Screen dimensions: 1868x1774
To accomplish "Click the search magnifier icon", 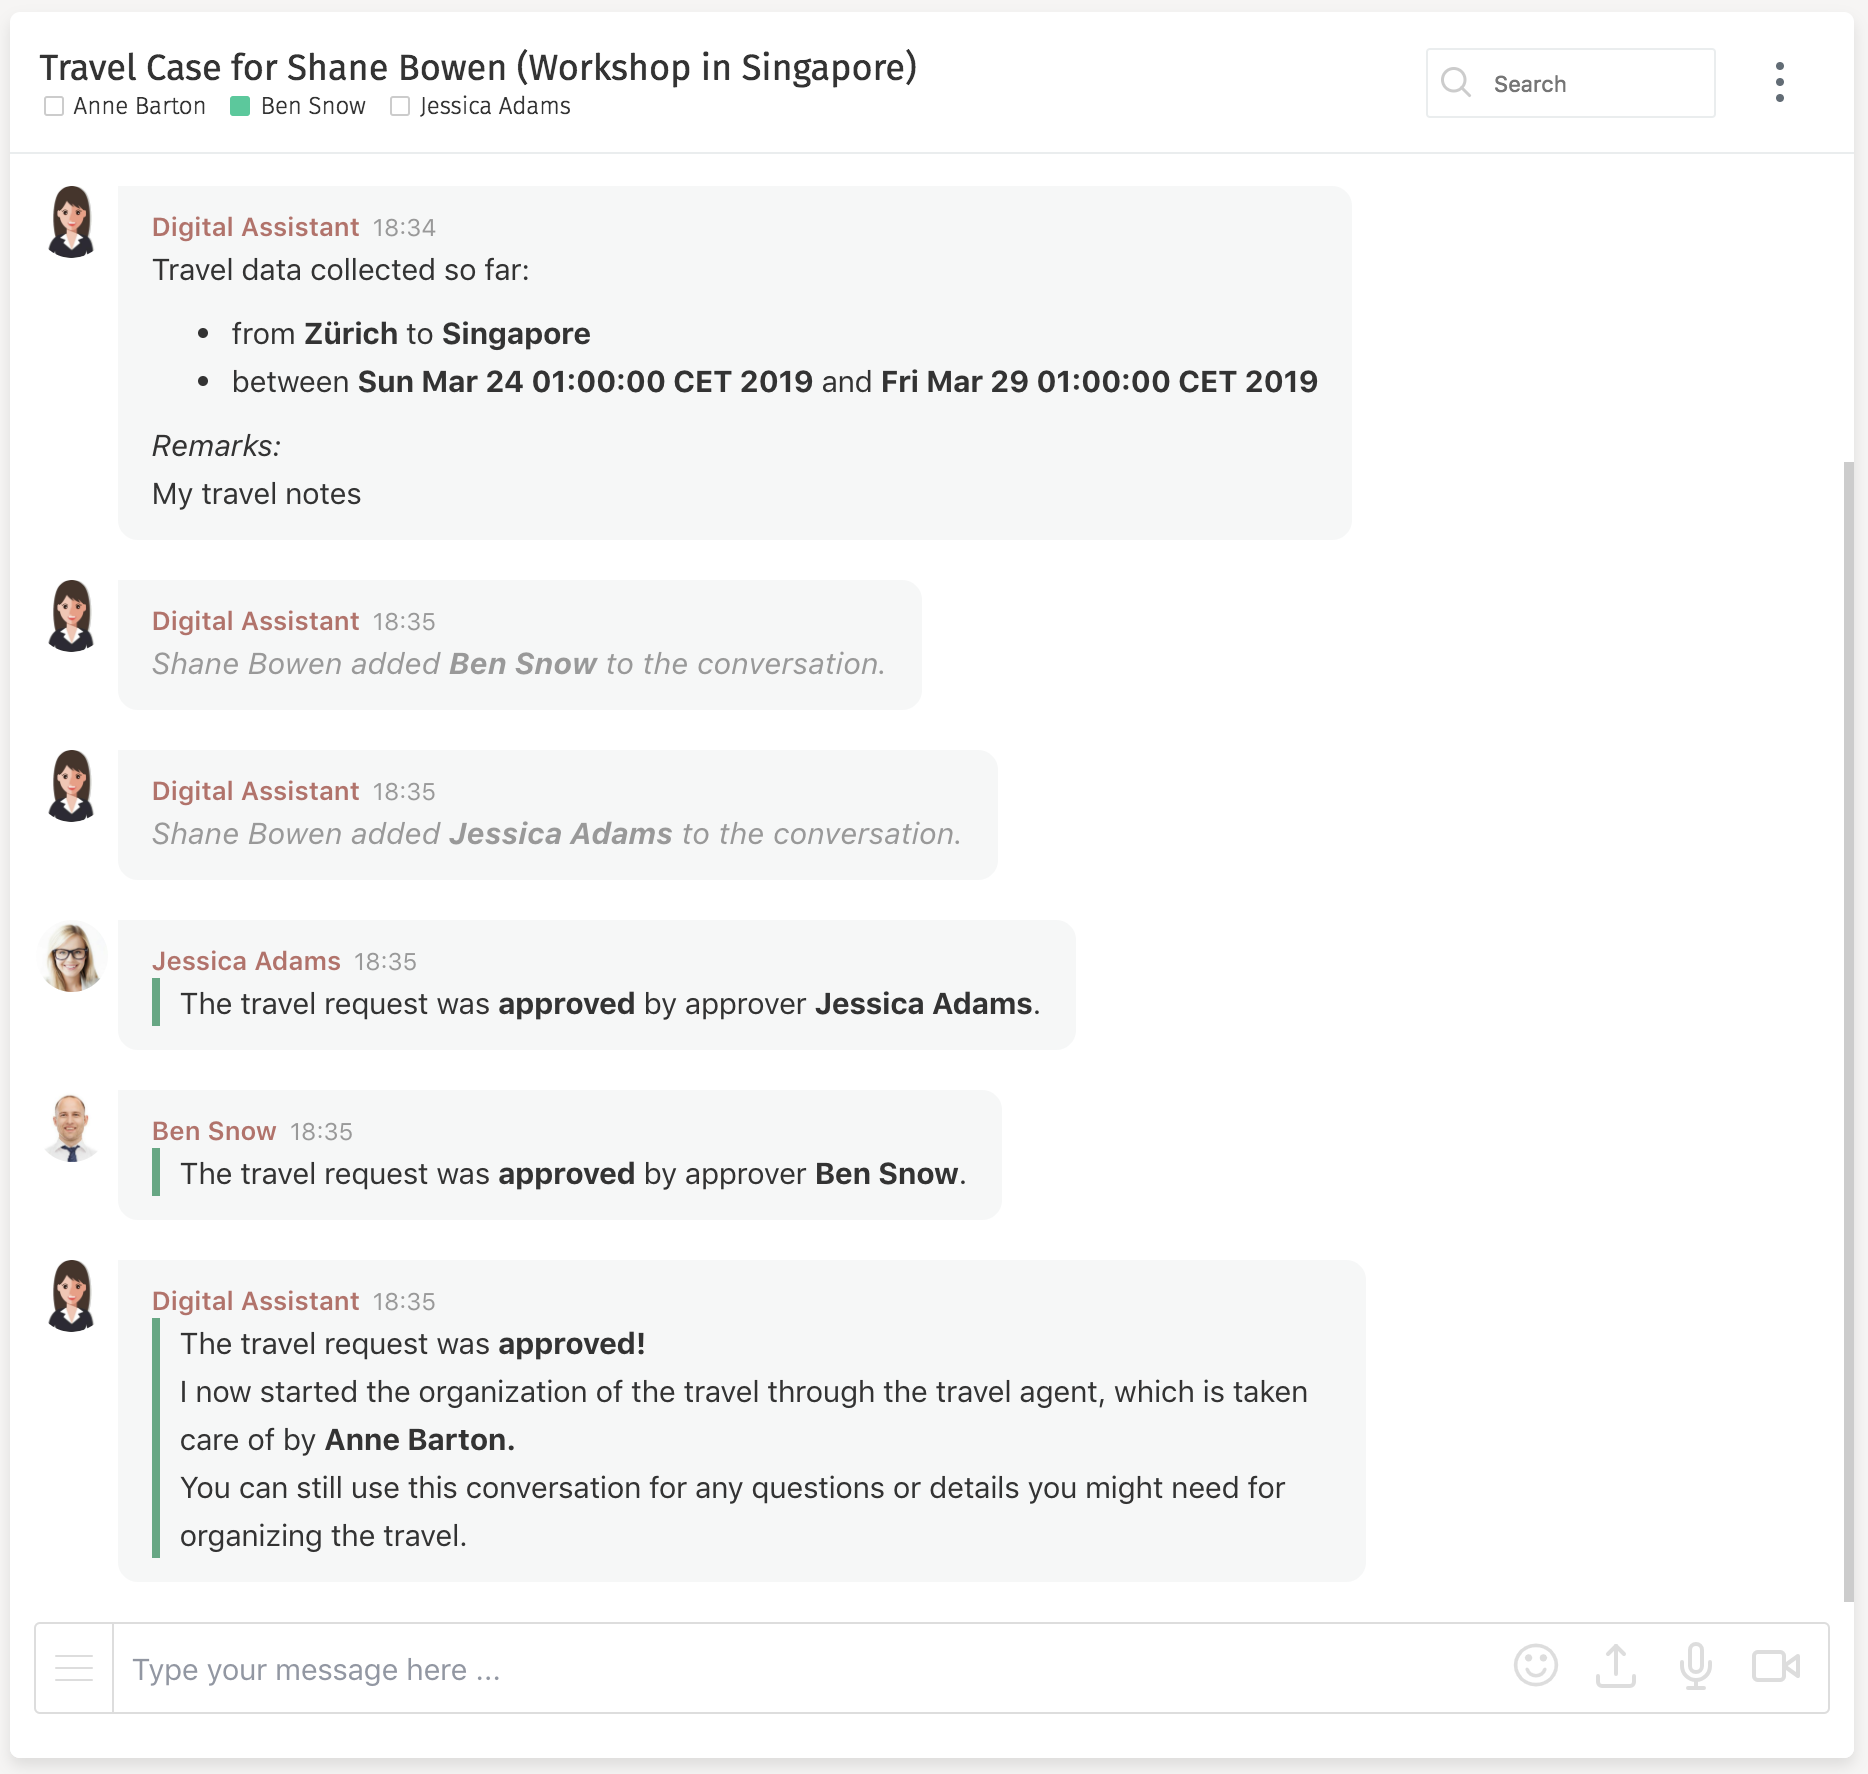I will point(1457,83).
